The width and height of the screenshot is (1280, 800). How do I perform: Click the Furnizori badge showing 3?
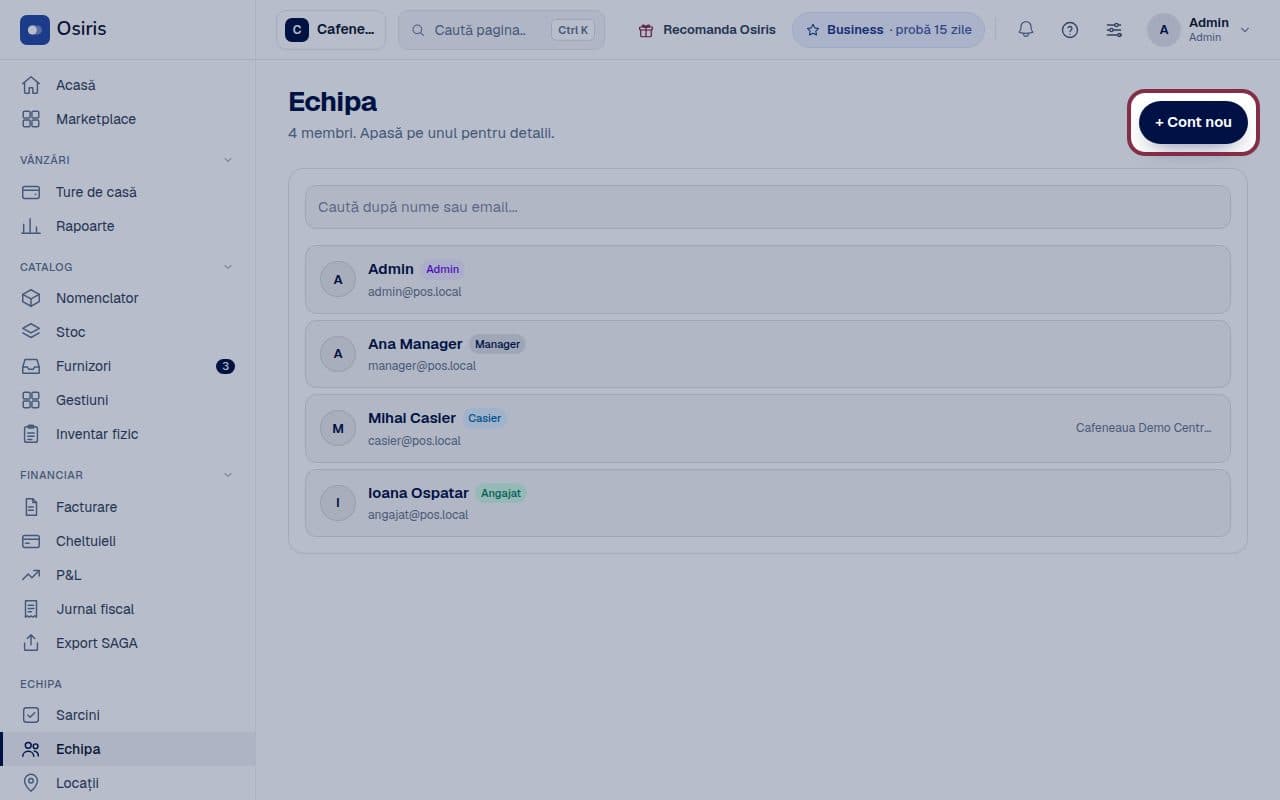225,366
